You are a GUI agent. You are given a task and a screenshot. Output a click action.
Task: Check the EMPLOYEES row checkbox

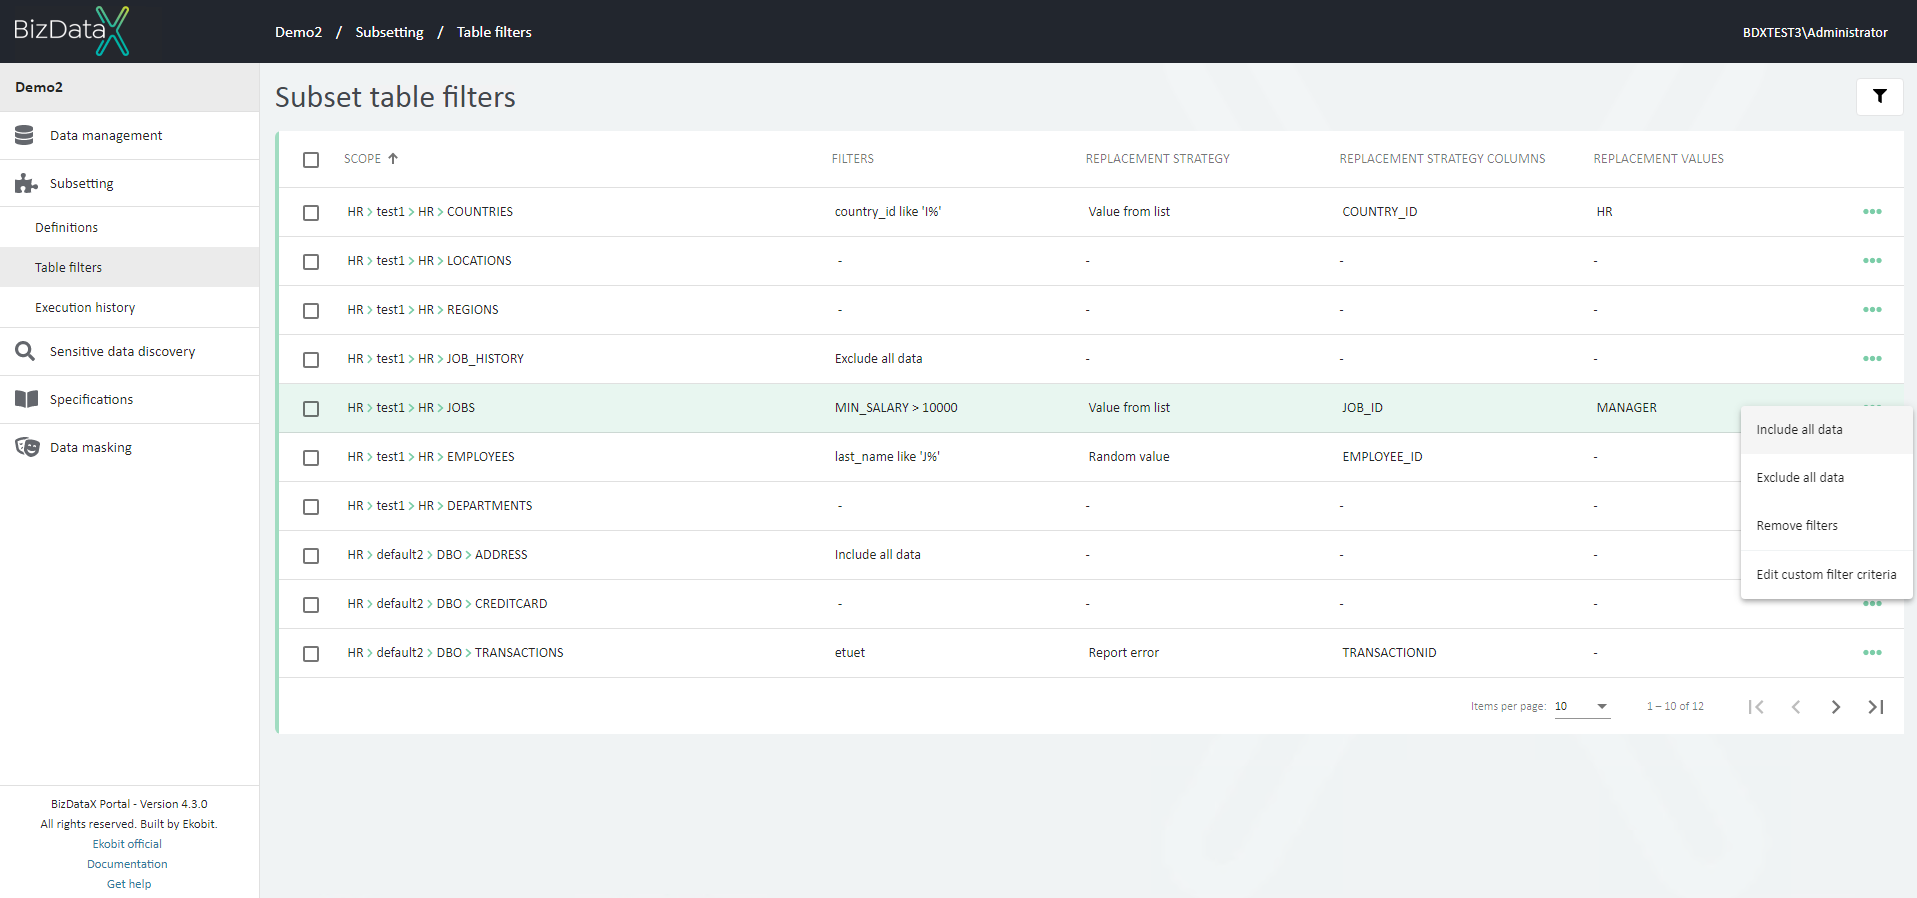(311, 458)
